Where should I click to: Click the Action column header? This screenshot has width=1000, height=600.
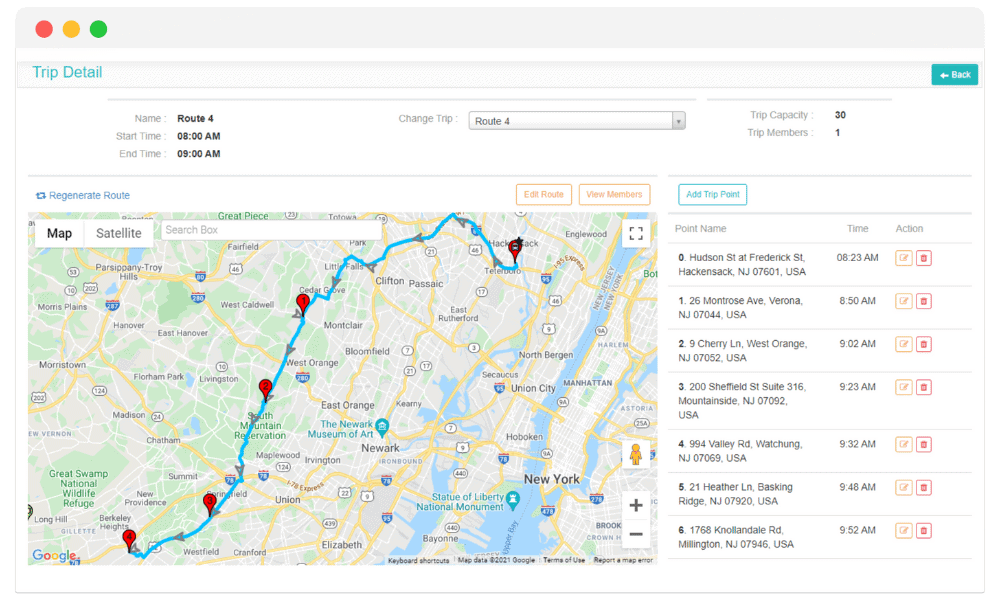(x=909, y=228)
